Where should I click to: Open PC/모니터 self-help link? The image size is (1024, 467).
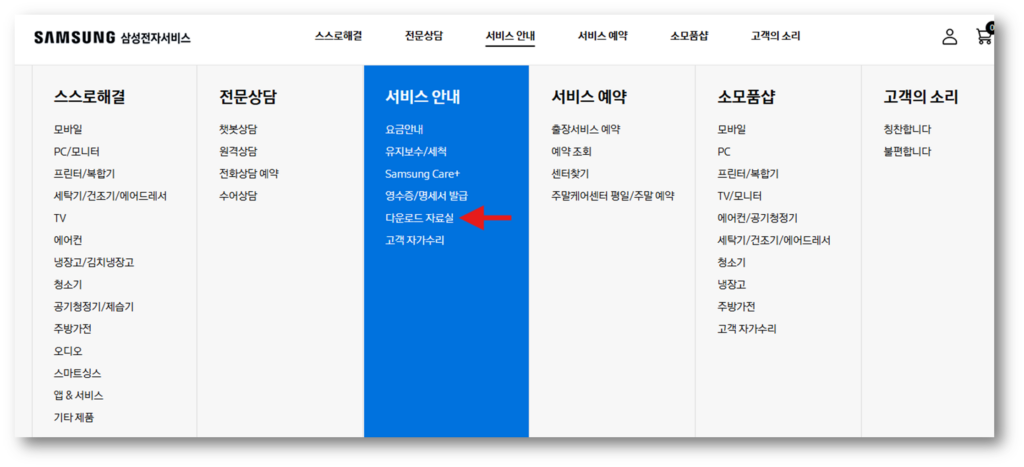click(x=76, y=152)
